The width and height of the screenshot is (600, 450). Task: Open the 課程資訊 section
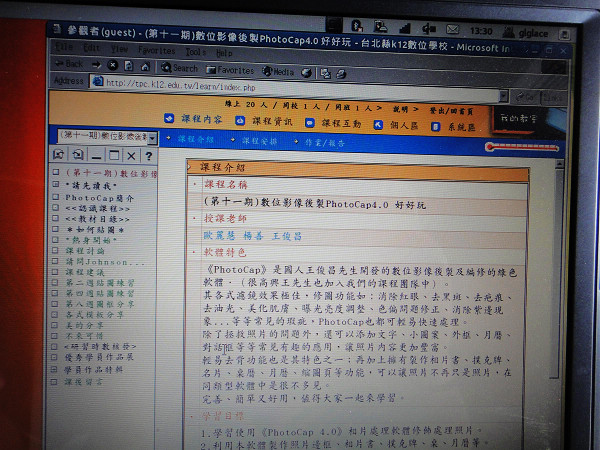coord(264,121)
